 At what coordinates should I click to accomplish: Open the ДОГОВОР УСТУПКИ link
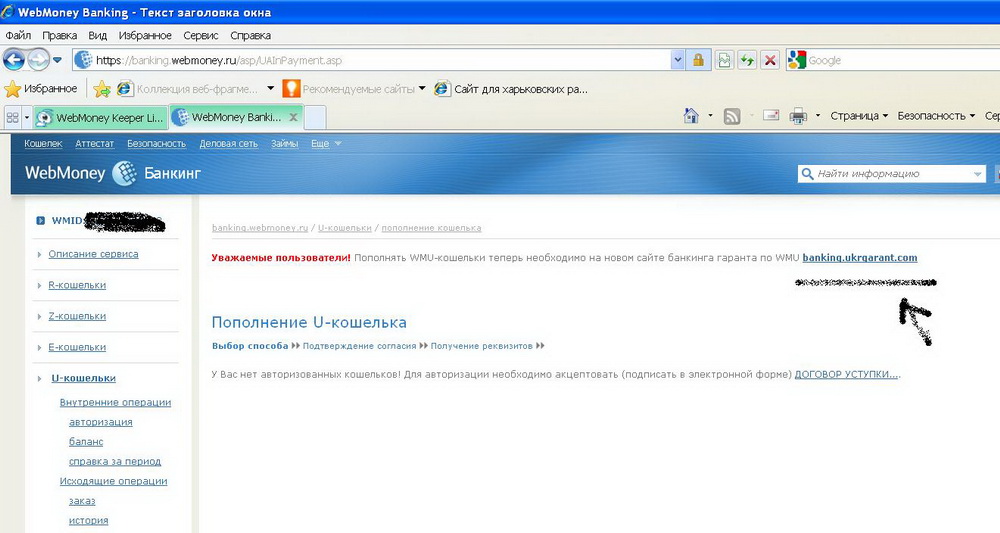point(846,374)
